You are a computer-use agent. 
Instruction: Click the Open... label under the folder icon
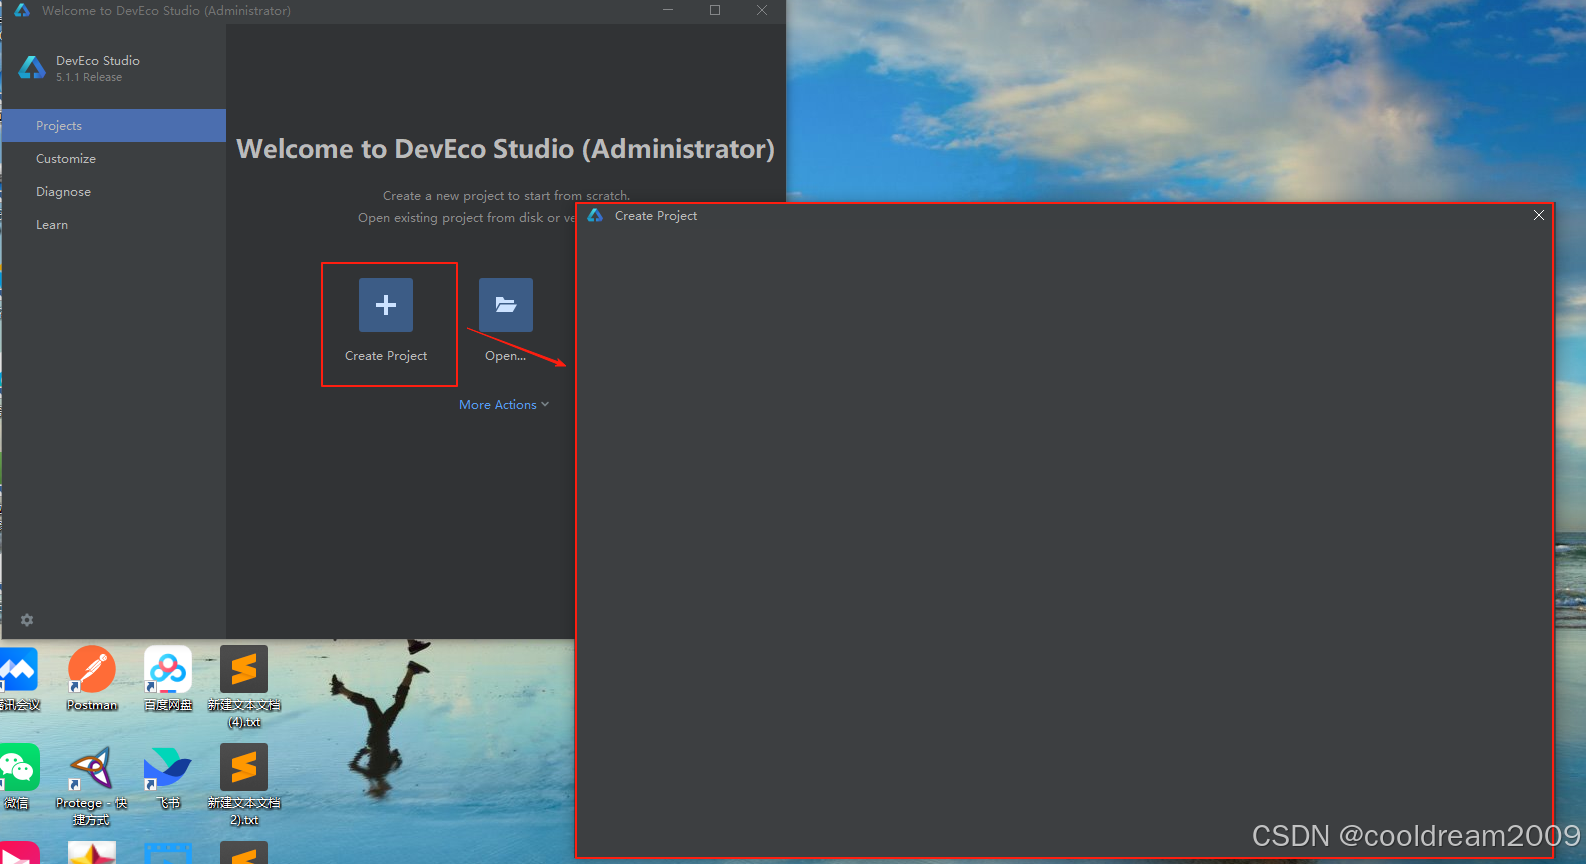pyautogui.click(x=505, y=356)
